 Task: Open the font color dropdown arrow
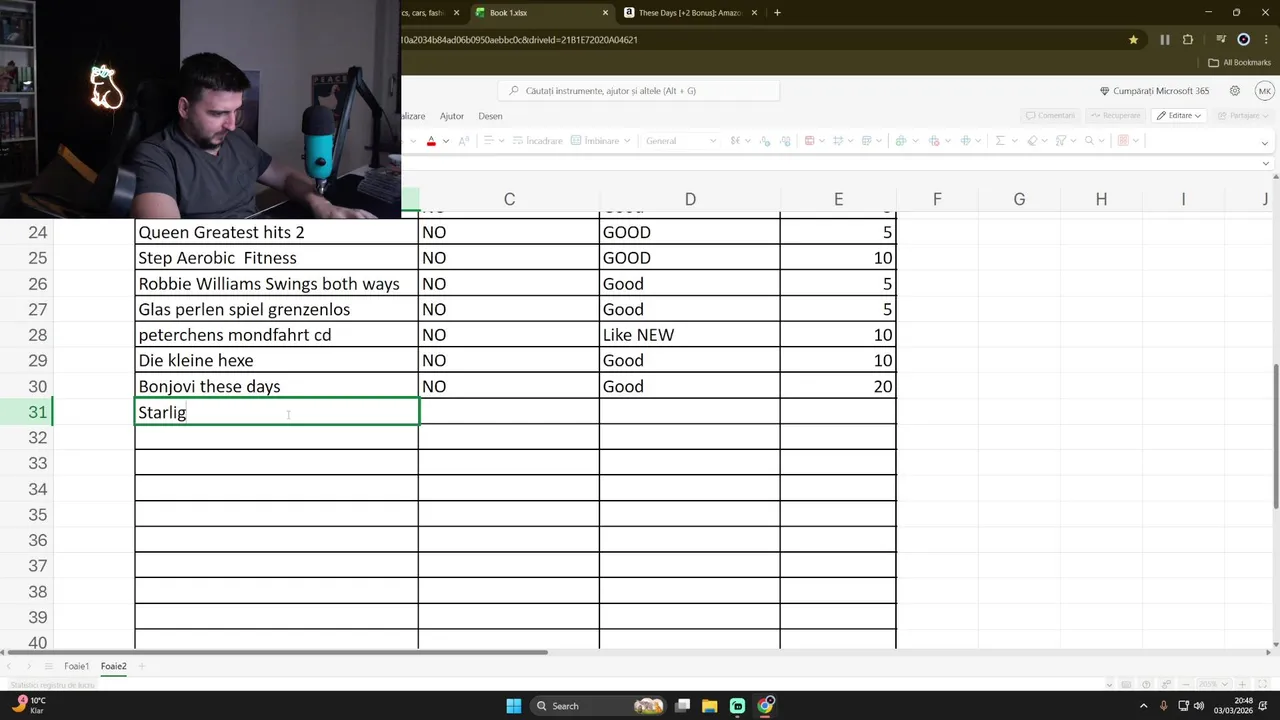point(446,141)
